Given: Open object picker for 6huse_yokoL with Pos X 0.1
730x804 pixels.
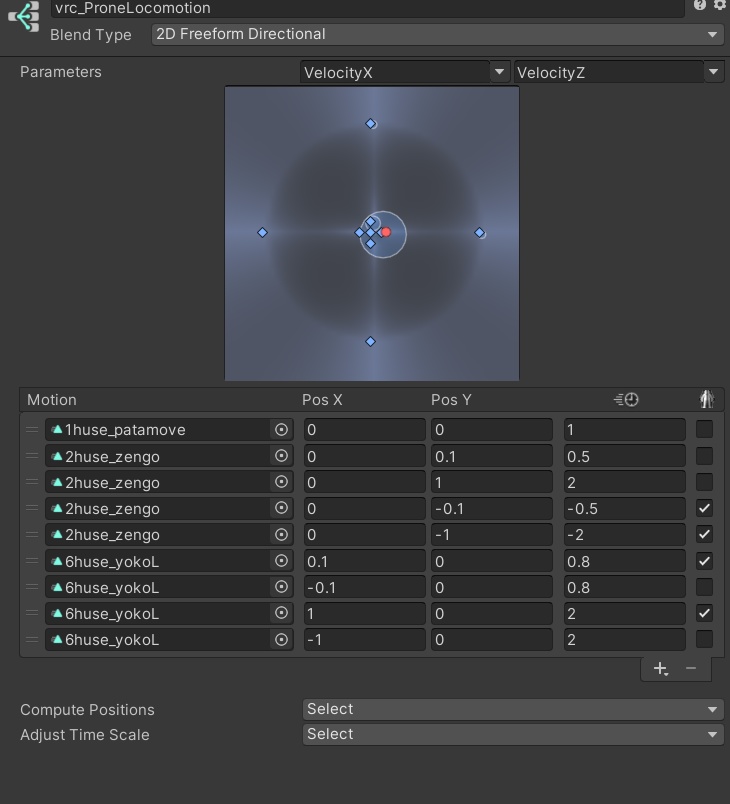Looking at the screenshot, I should [x=281, y=561].
